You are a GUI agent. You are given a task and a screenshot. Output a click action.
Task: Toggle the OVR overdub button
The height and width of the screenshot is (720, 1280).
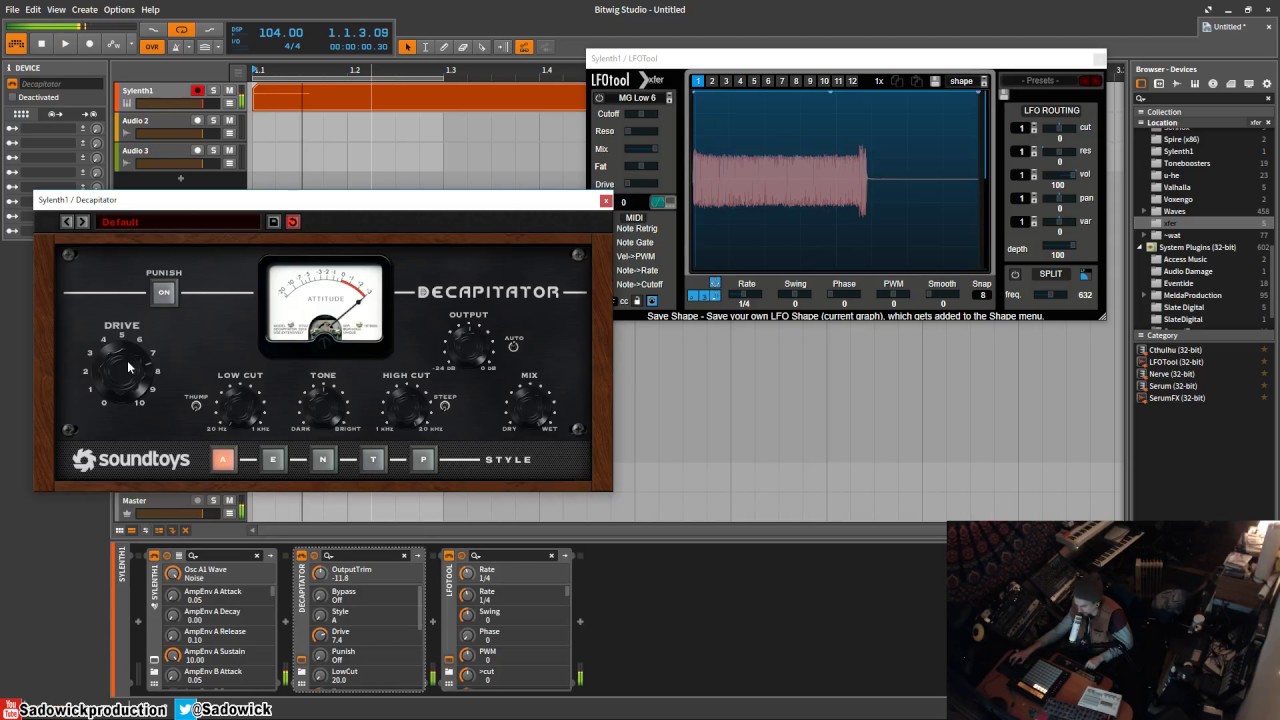coord(152,47)
